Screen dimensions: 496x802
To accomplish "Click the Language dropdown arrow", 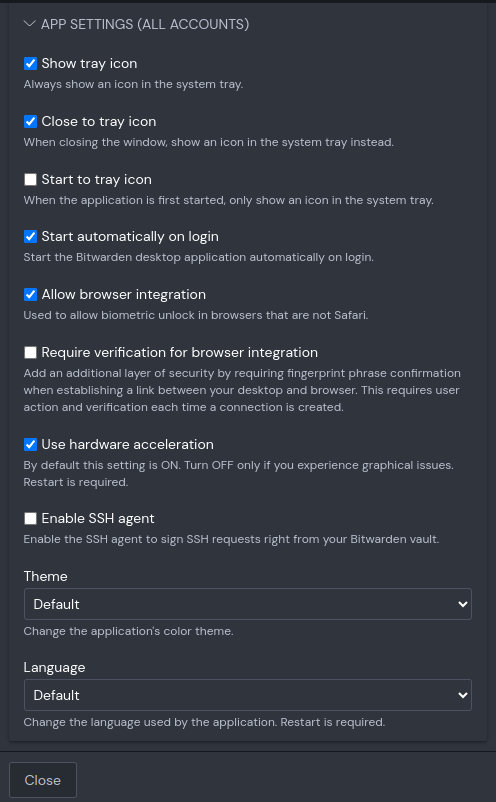I will [462, 695].
